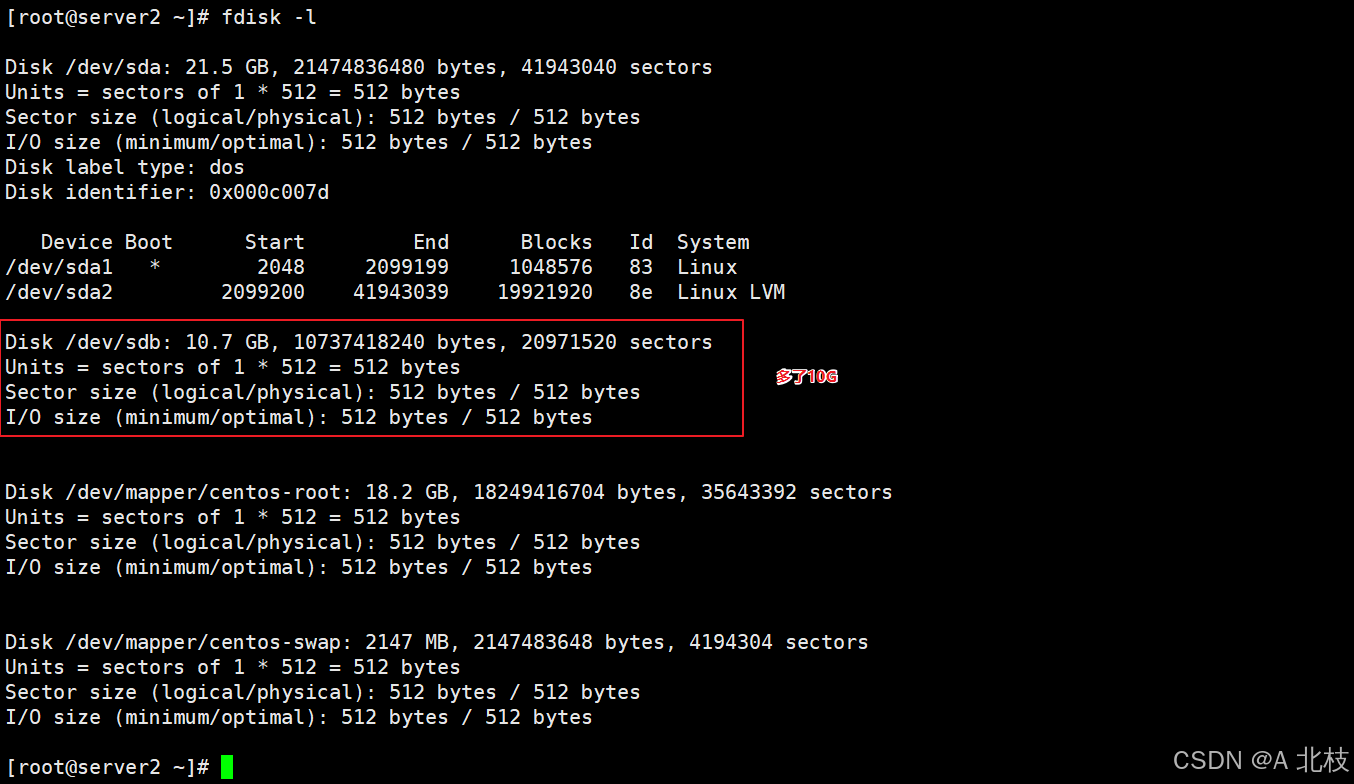Click the Sector size line in the centos-swap section
Screen dimensions: 1354x784
(323, 692)
